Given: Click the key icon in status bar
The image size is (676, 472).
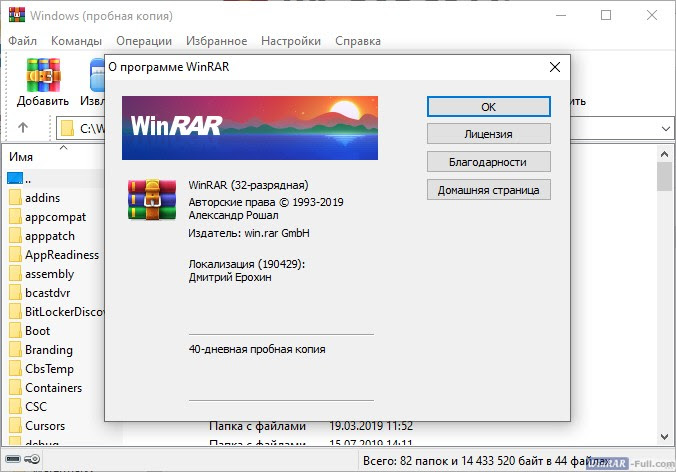Looking at the screenshot, I should [x=32, y=459].
